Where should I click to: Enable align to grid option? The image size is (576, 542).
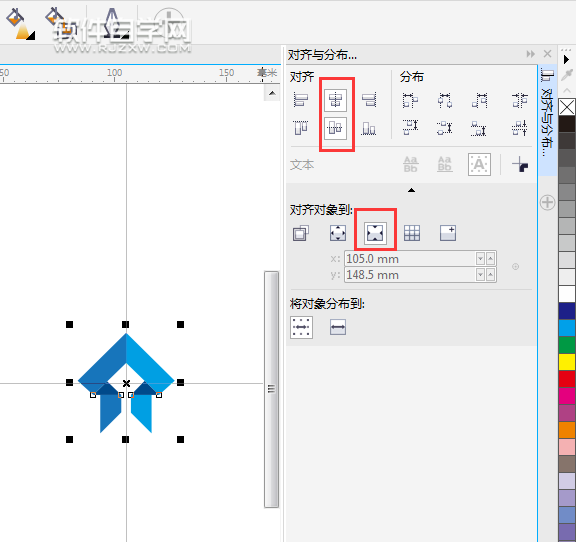tap(411, 233)
